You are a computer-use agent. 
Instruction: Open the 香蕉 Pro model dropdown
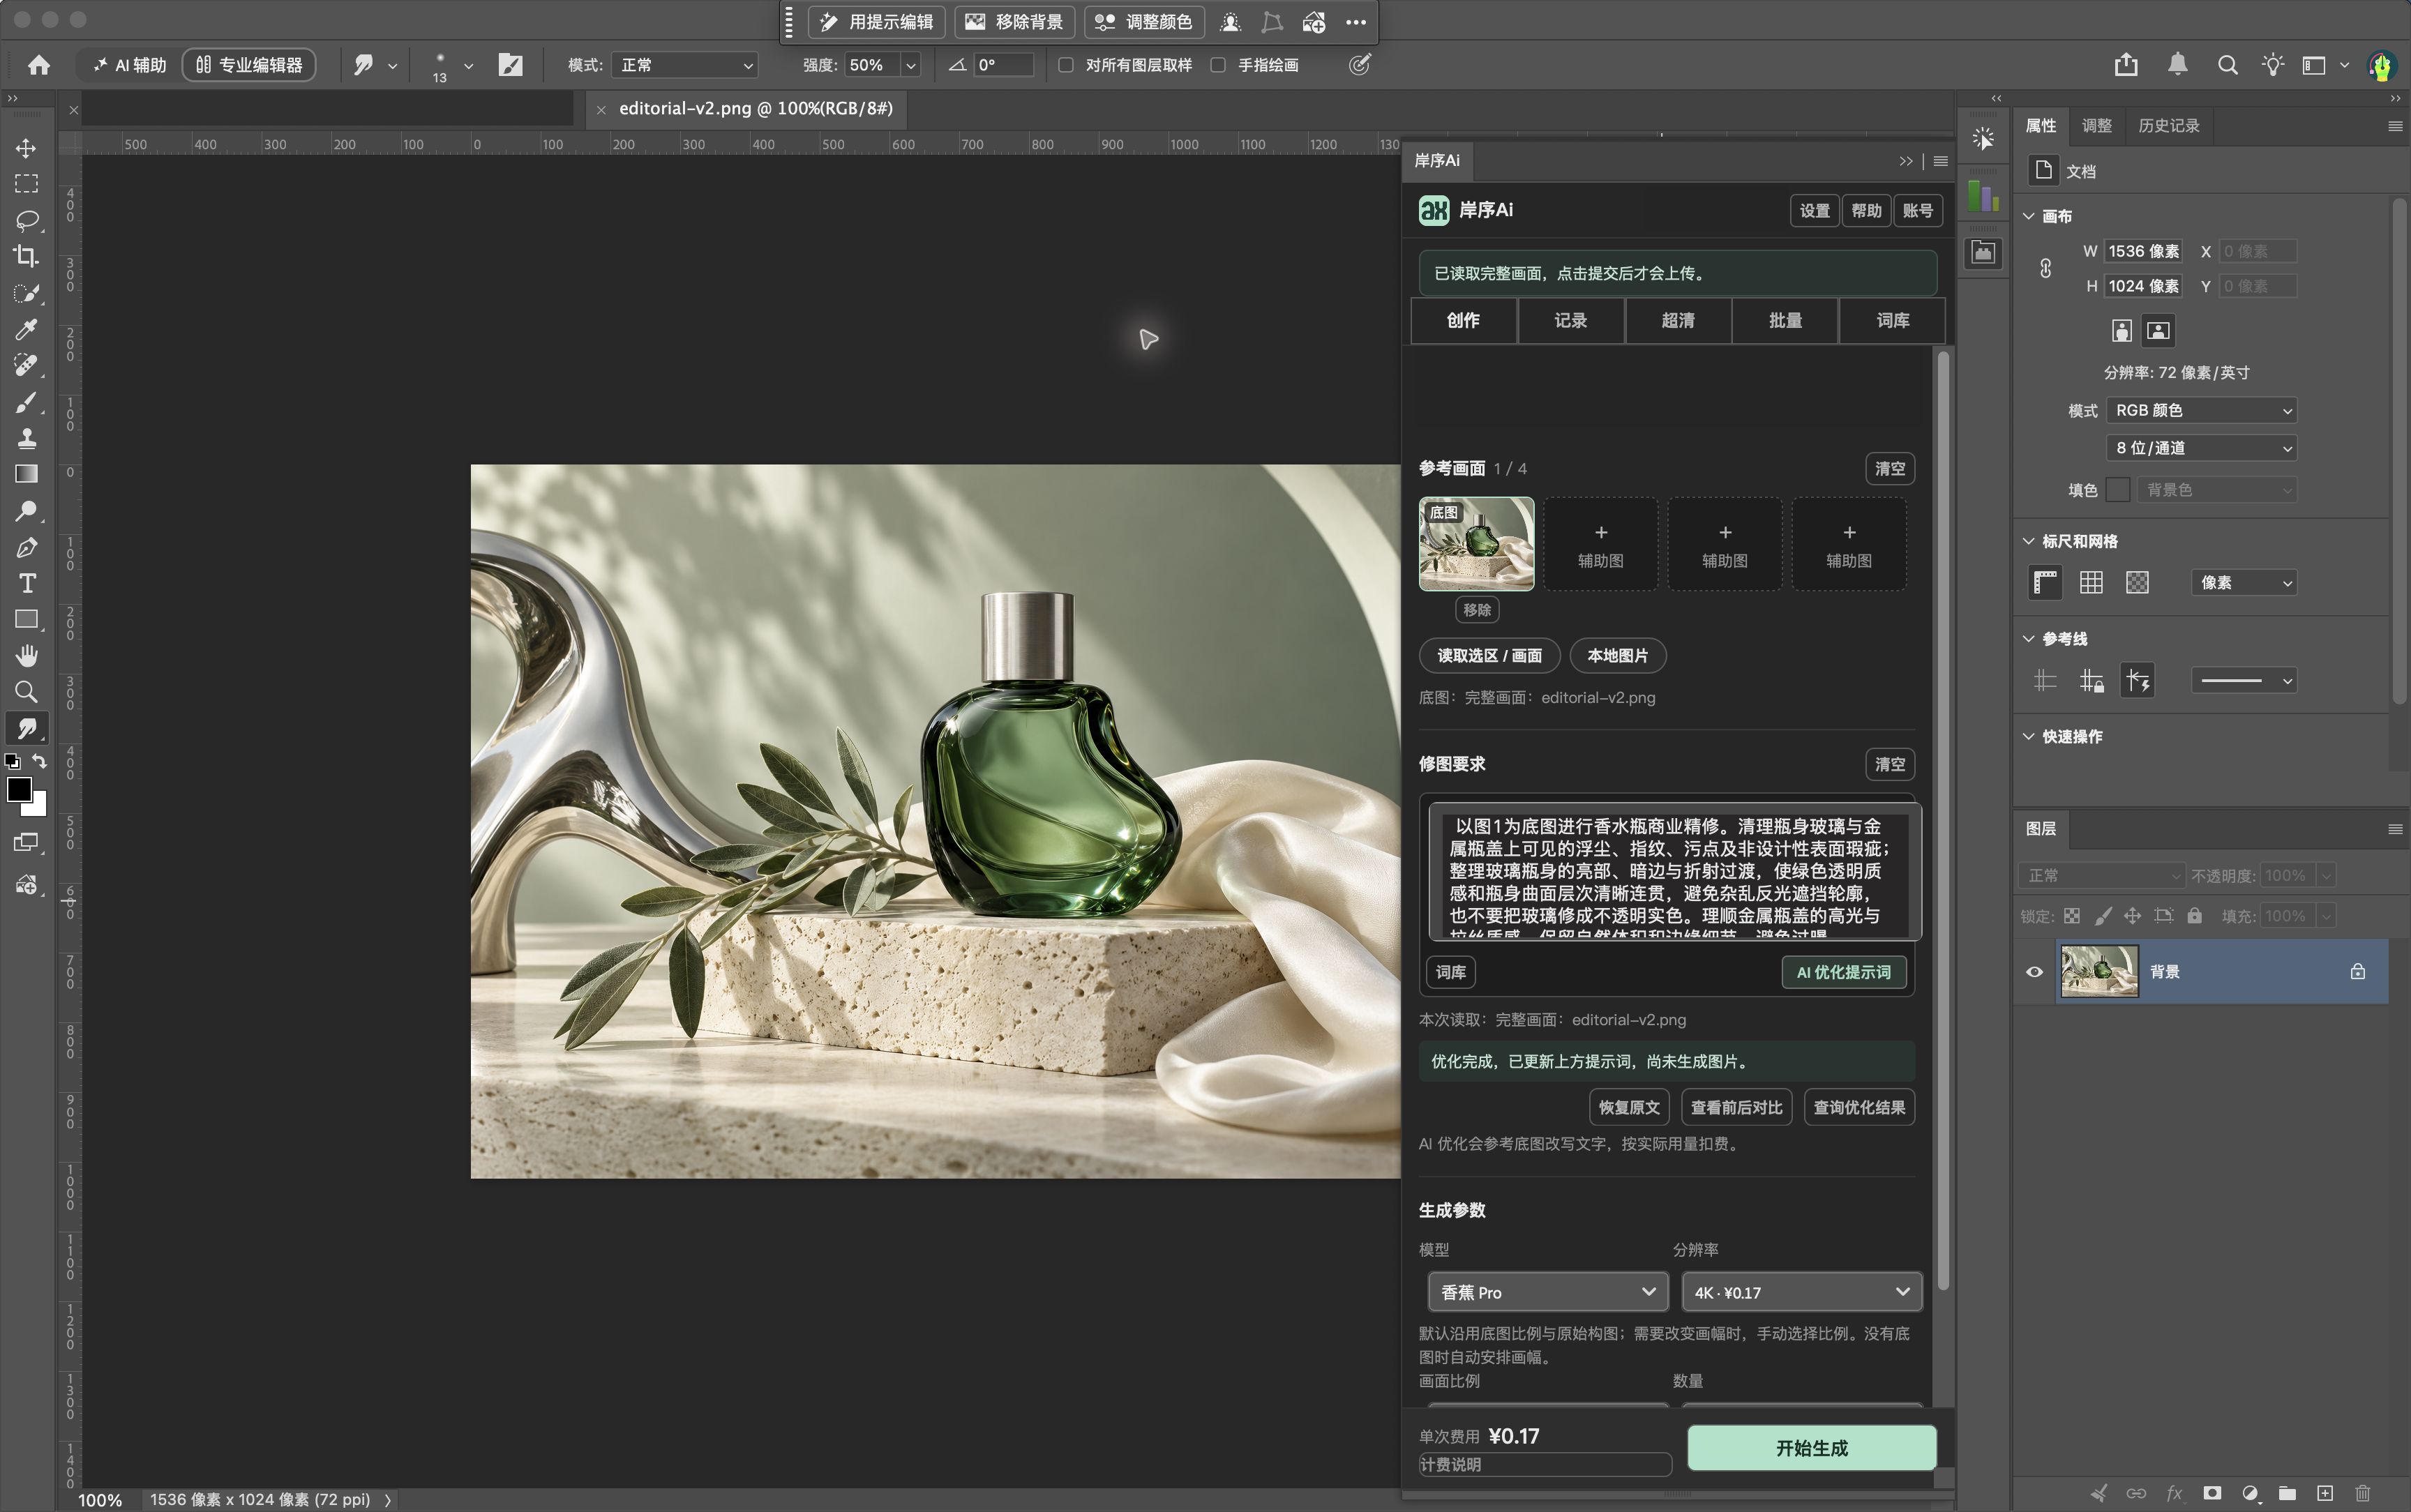(1547, 1292)
